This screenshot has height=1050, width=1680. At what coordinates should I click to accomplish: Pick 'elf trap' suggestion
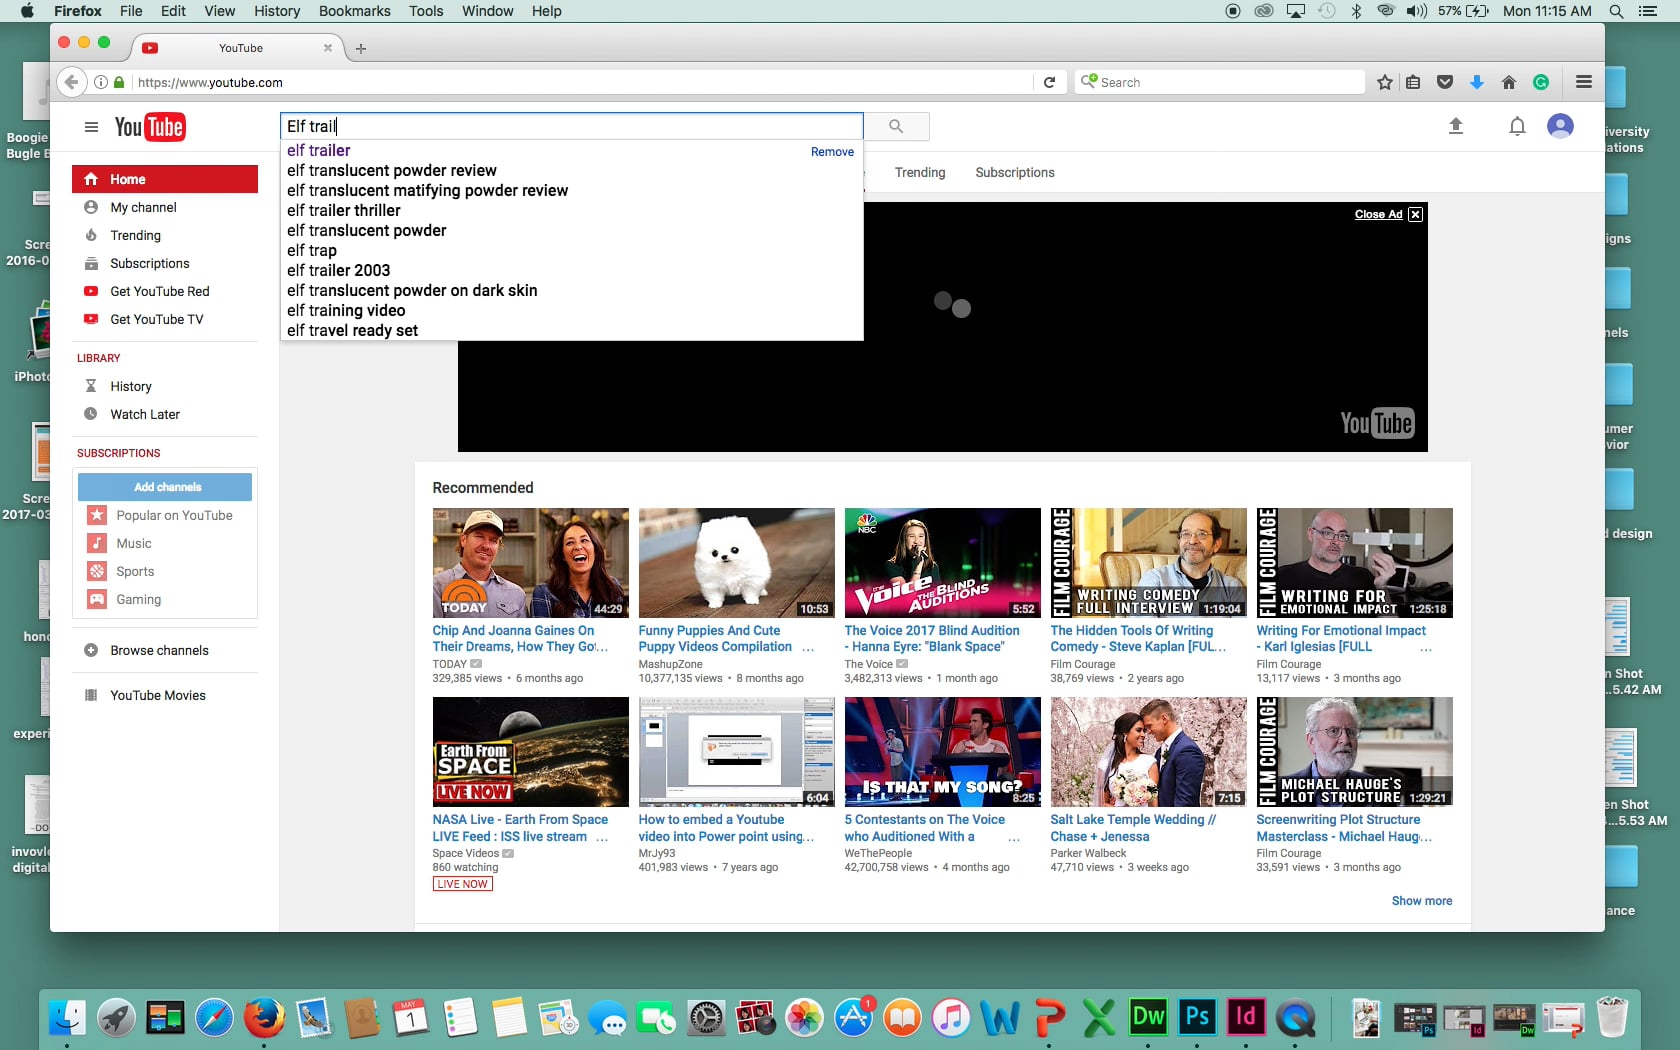[571, 250]
